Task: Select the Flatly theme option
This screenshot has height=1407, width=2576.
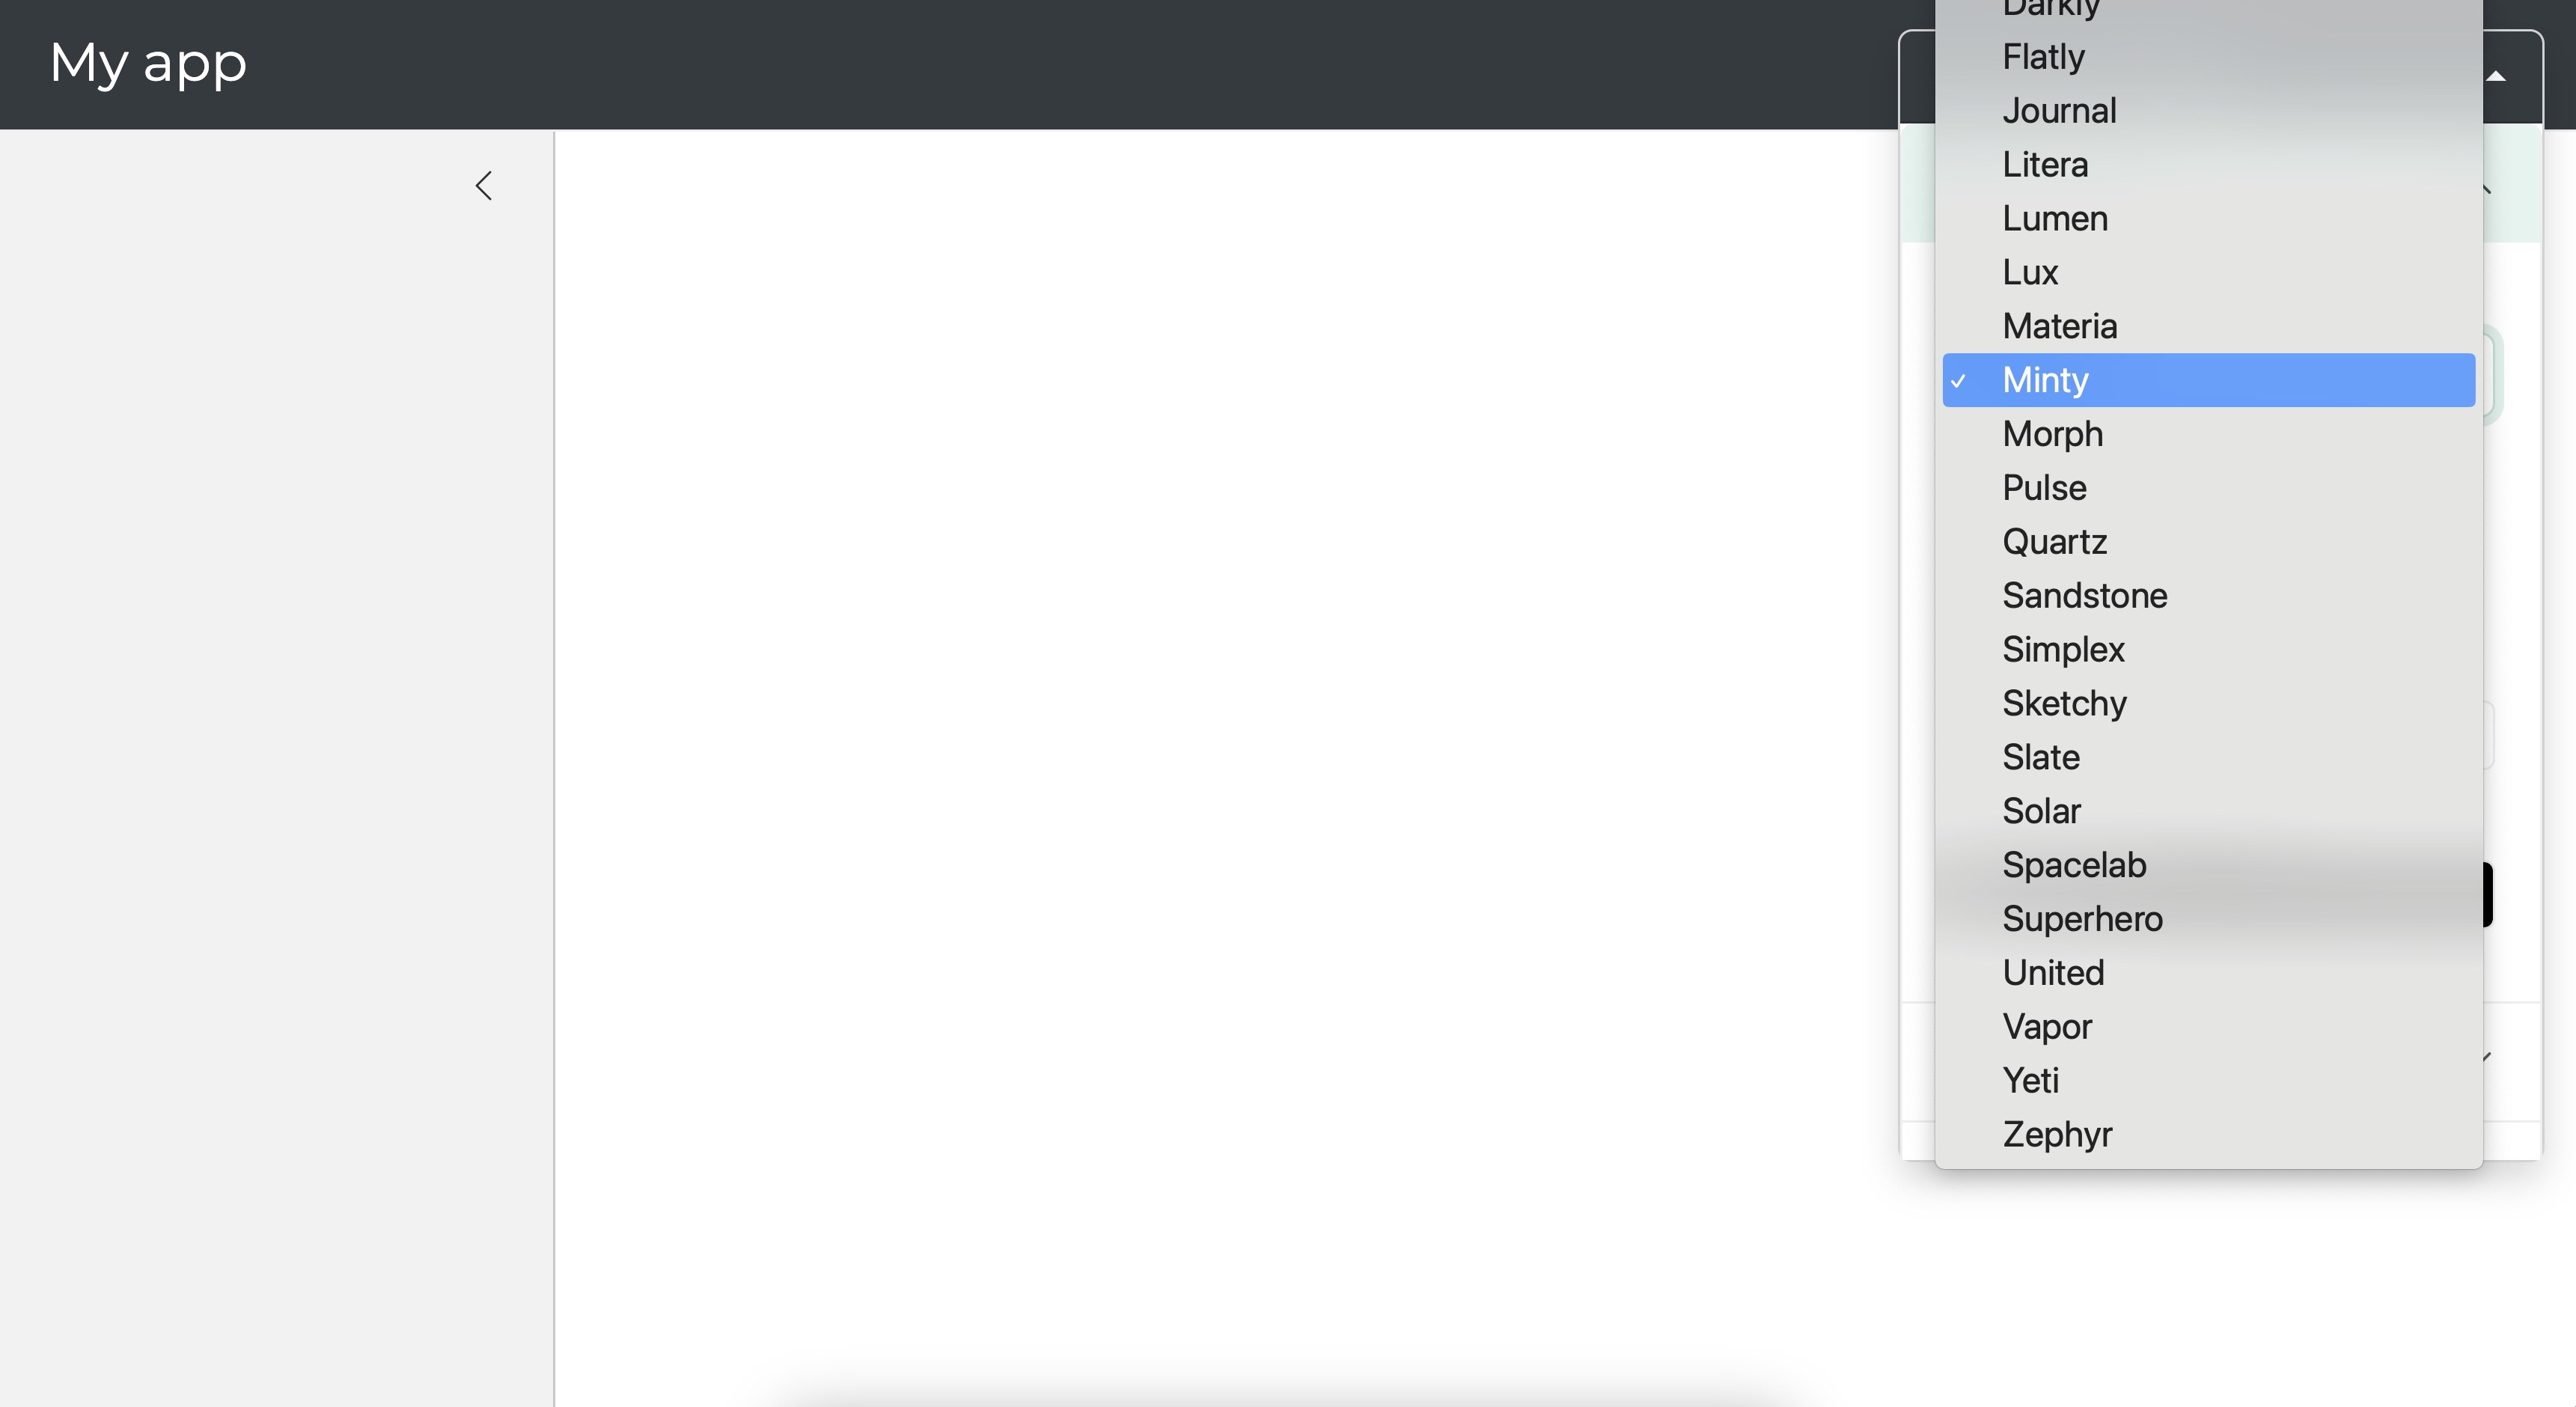Action: tap(2208, 57)
